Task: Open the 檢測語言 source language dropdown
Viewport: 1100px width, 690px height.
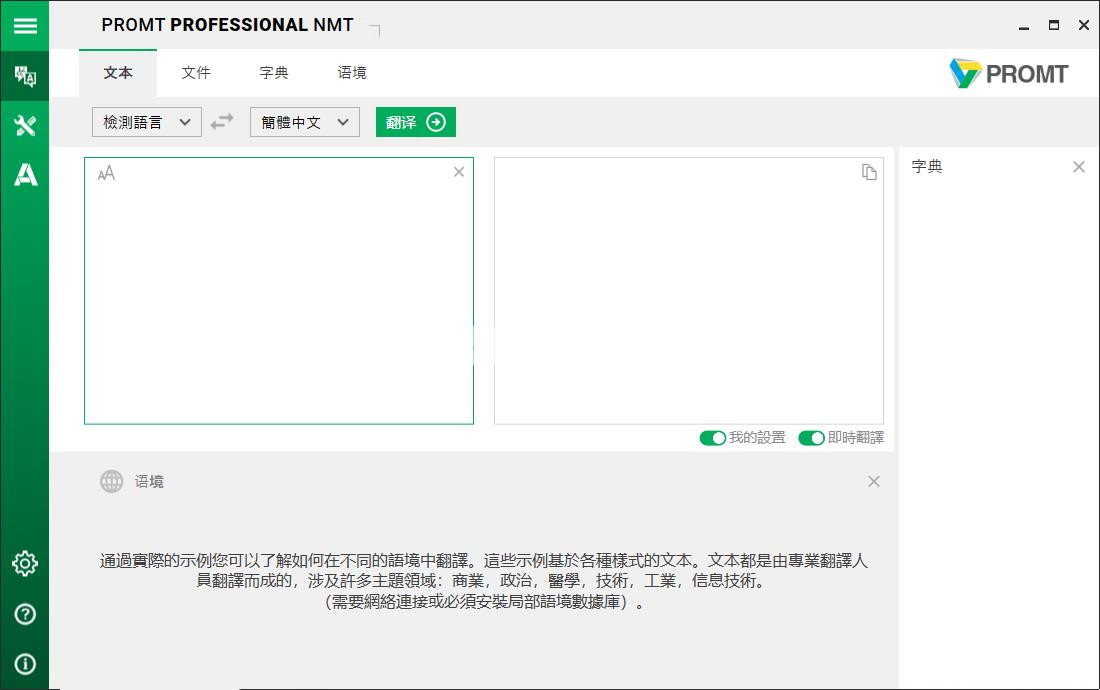Action: click(147, 122)
